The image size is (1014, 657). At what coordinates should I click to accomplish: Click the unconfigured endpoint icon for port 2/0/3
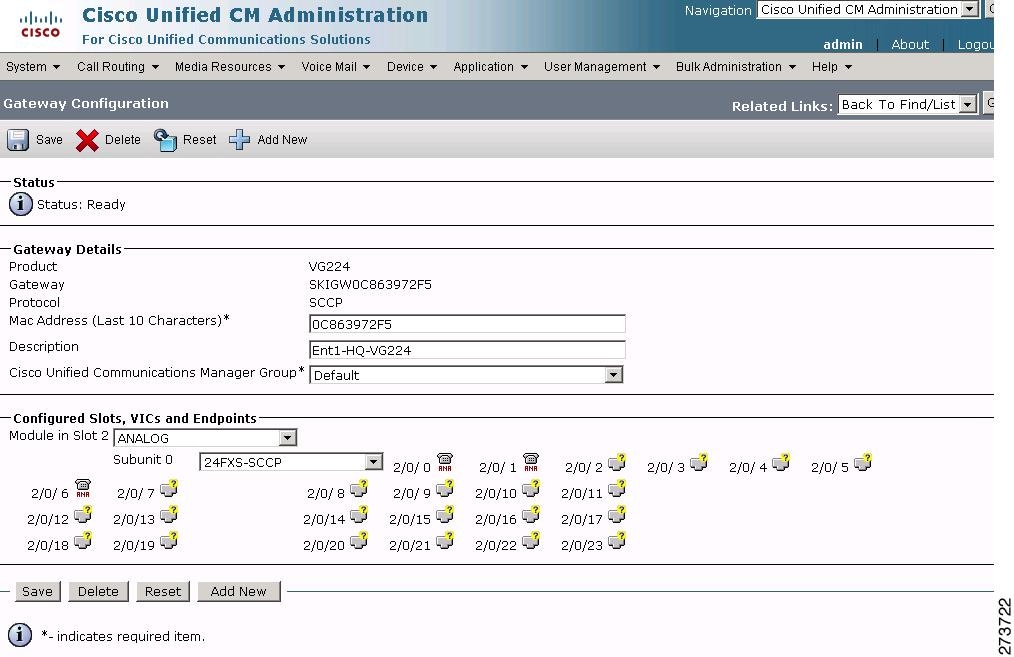(x=699, y=462)
